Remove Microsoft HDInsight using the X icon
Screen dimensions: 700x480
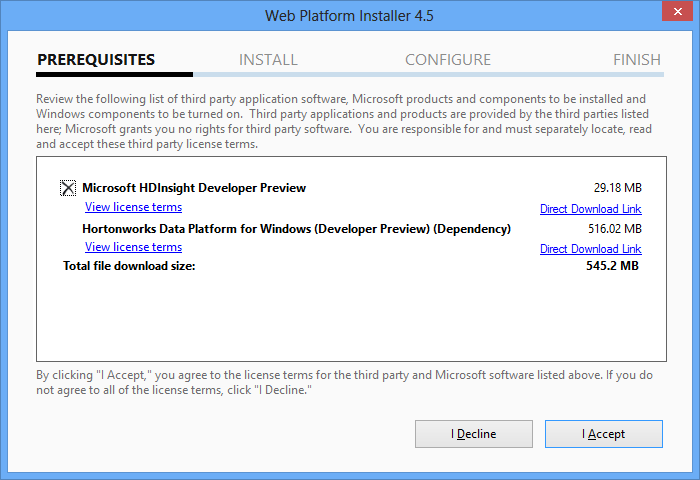[x=68, y=188]
